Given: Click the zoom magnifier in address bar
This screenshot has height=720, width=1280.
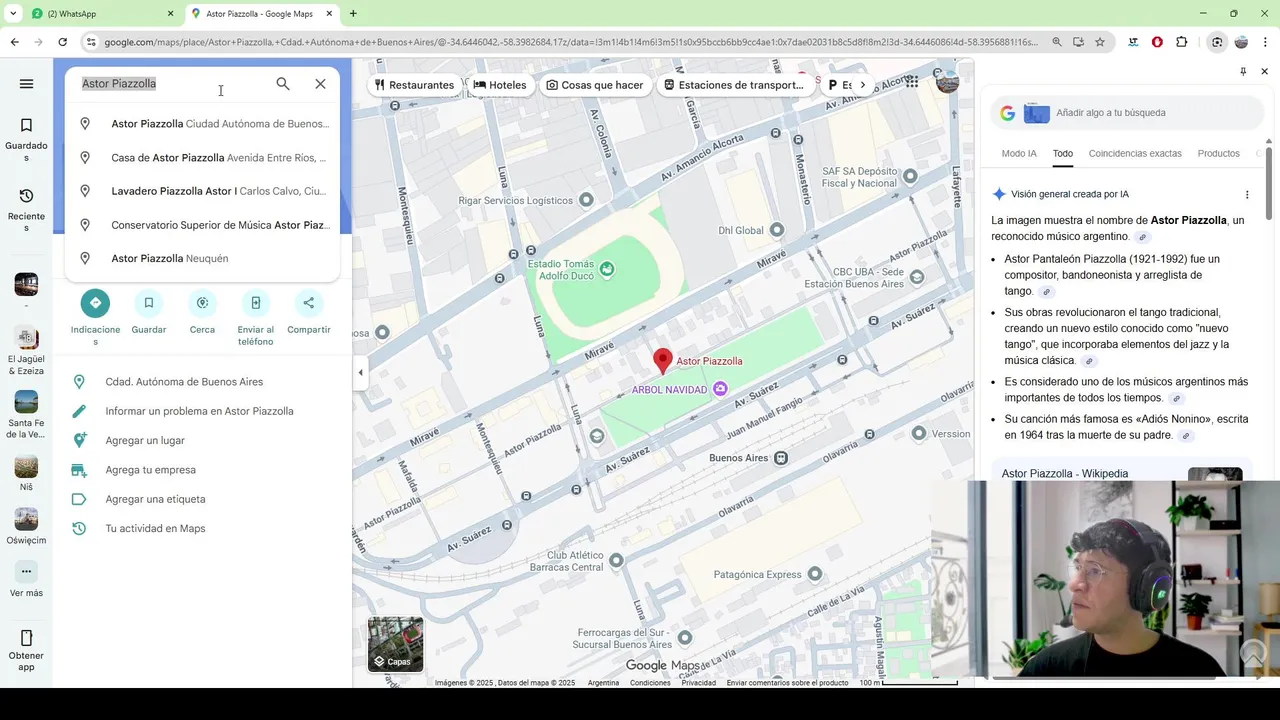Looking at the screenshot, I should point(1057,42).
